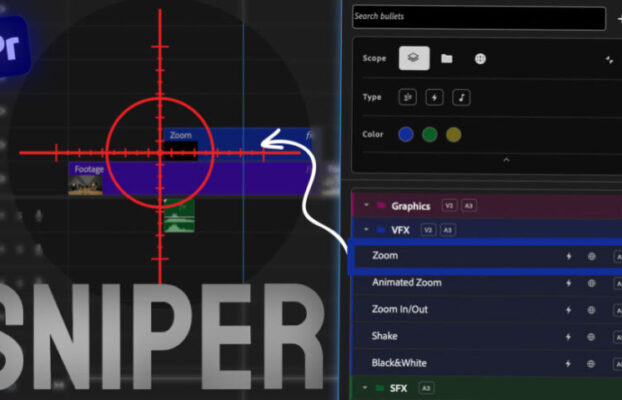Collapse the Graphics folder arrow
Screen dimensions: 622x400
366,205
